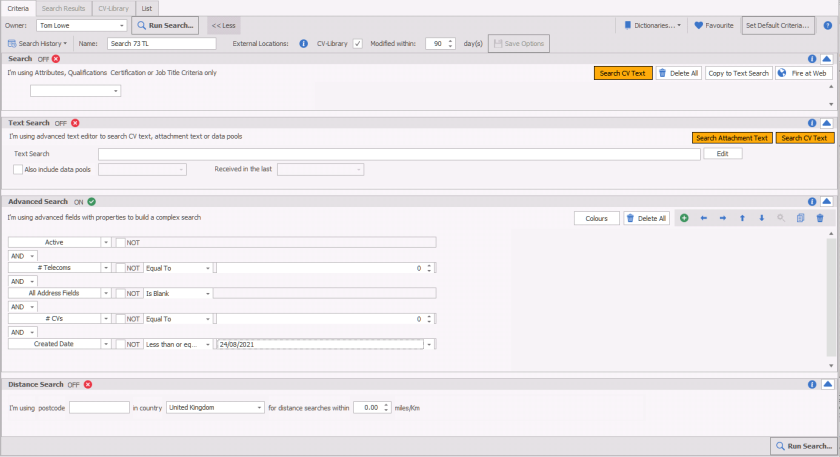Expand the Created Date date picker dropdown
The image size is (840, 457).
[x=429, y=344]
